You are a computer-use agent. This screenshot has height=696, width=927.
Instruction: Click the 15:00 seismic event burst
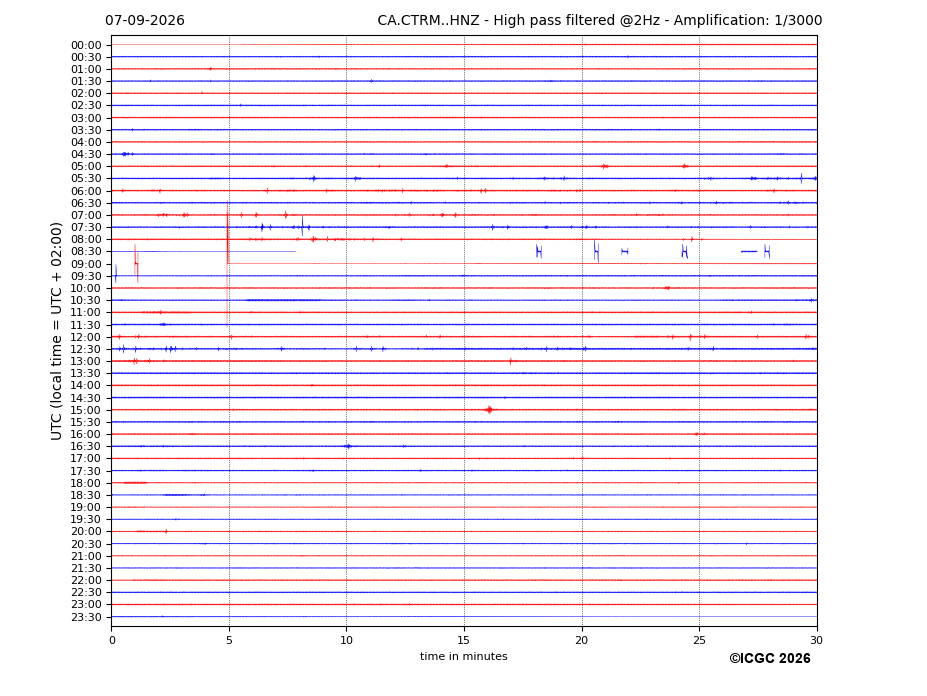(x=489, y=410)
